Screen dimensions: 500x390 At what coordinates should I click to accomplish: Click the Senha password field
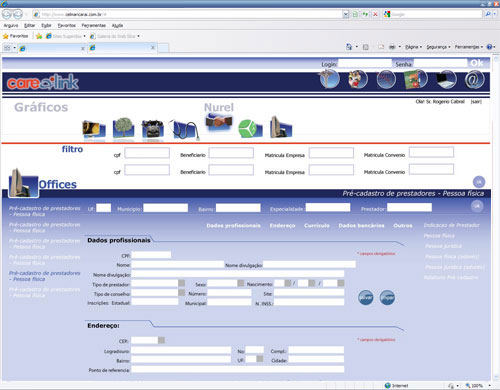point(440,63)
